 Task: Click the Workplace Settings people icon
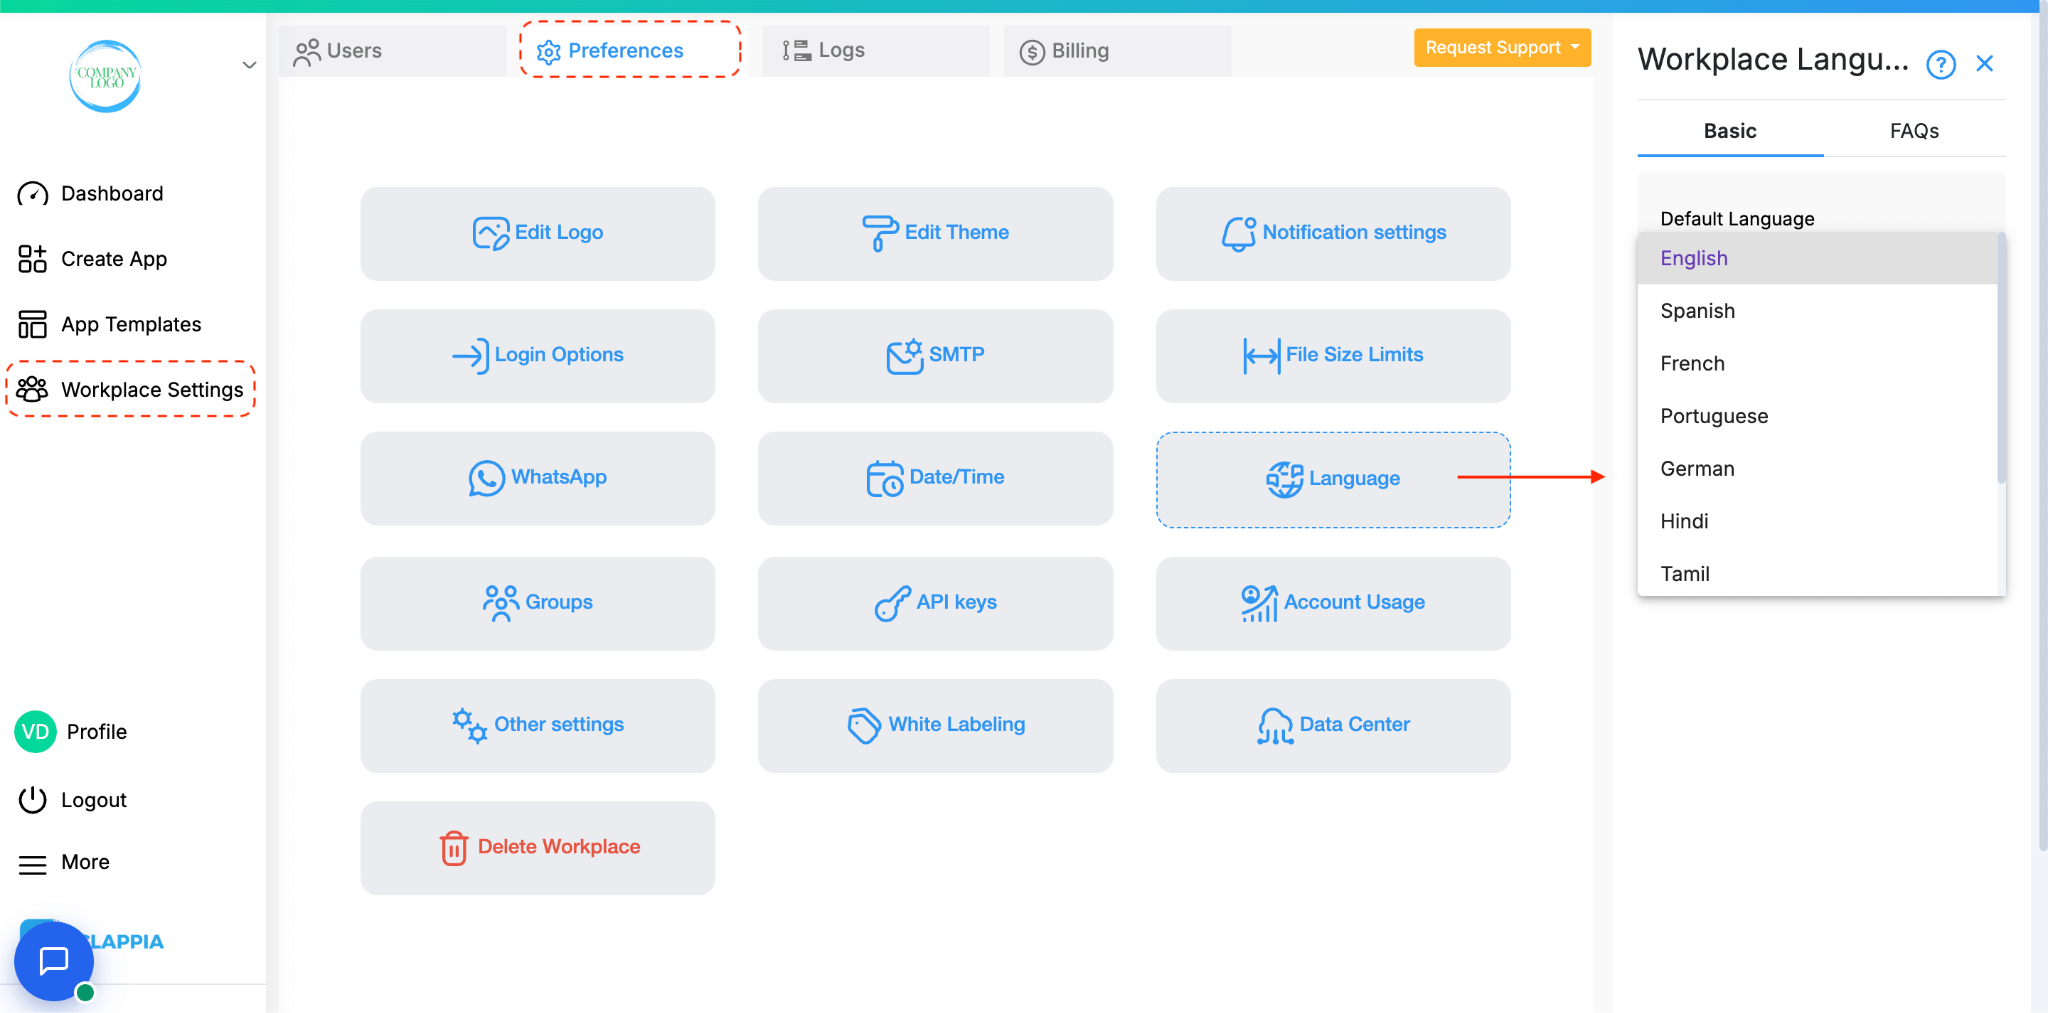point(33,389)
